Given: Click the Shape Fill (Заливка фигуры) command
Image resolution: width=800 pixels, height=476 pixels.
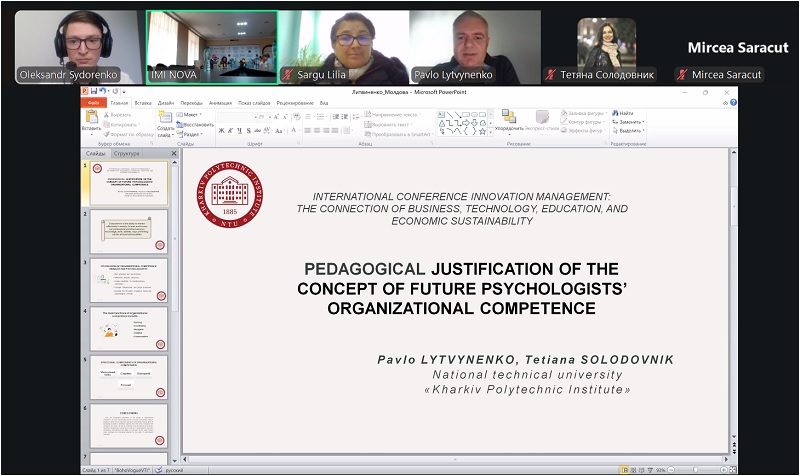Looking at the screenshot, I should (x=581, y=114).
